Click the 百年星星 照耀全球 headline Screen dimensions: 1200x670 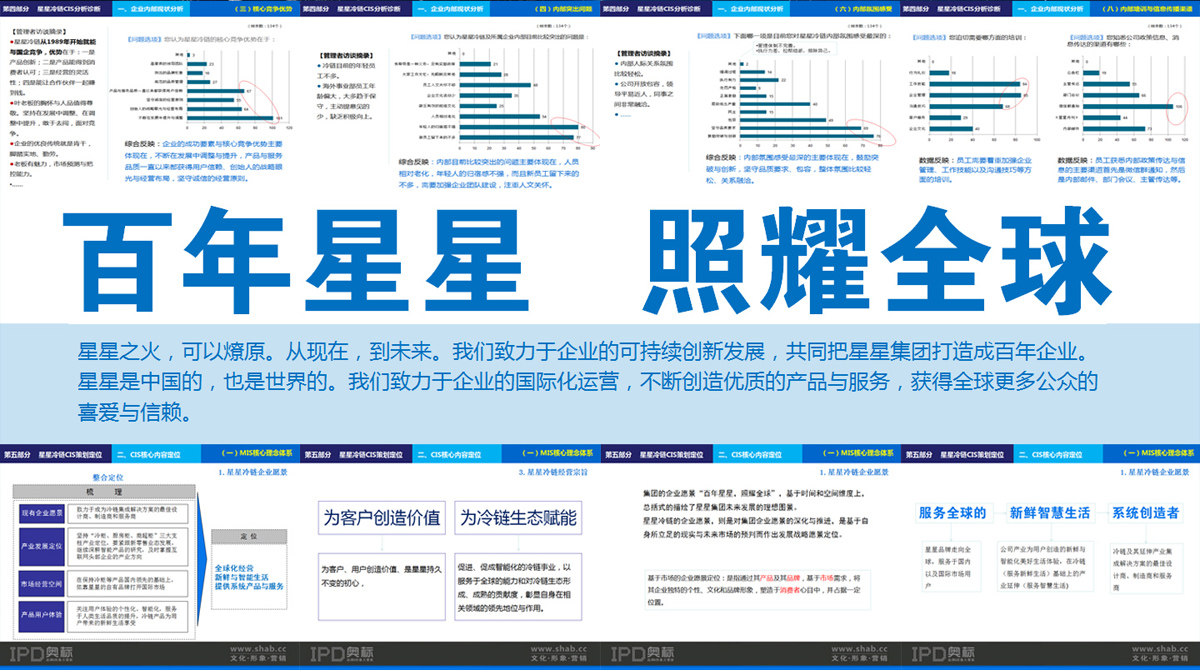[x=598, y=263]
